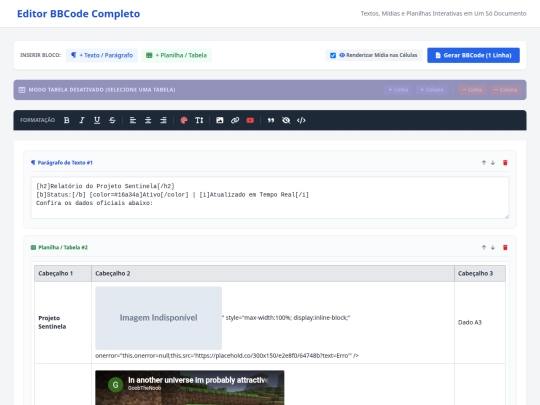Click Gerar BBCode (1 Linha) button
Image resolution: width=540 pixels, height=405 pixels.
[473, 55]
